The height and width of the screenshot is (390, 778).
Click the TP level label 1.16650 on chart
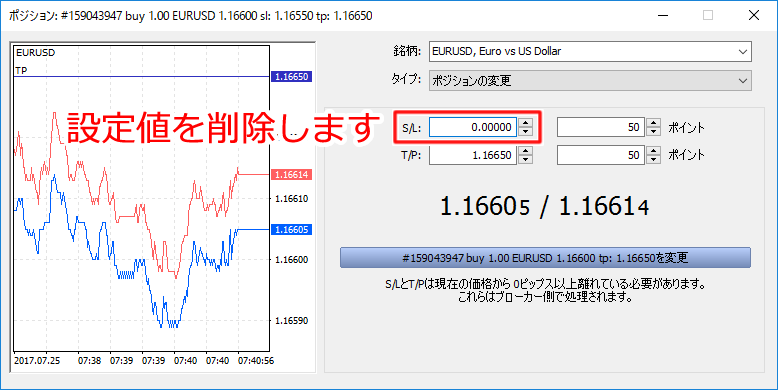pos(292,77)
